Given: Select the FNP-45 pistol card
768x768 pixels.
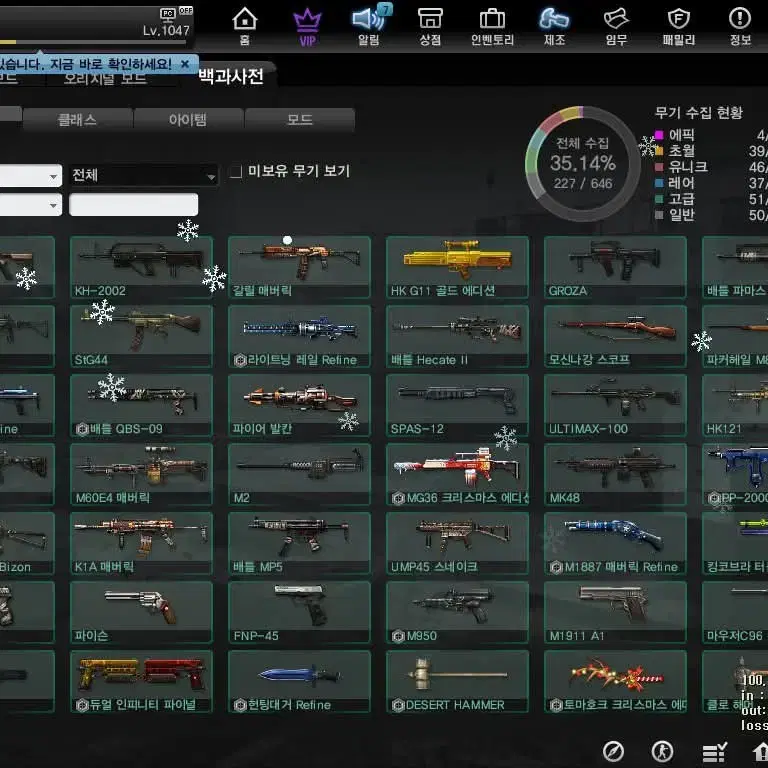Looking at the screenshot, I should click(299, 612).
